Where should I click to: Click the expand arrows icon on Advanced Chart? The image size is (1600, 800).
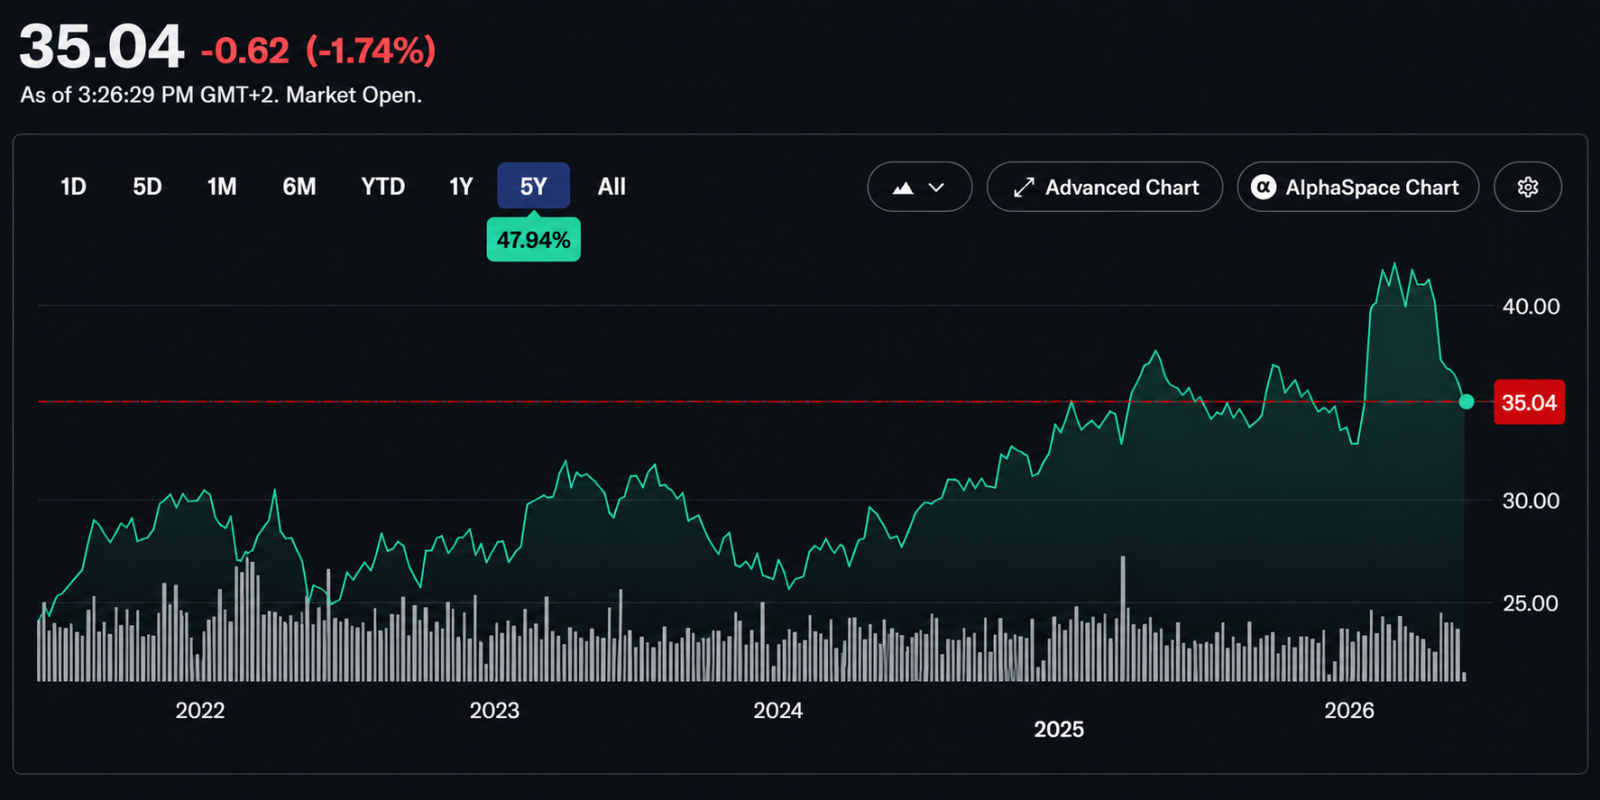tap(1023, 187)
